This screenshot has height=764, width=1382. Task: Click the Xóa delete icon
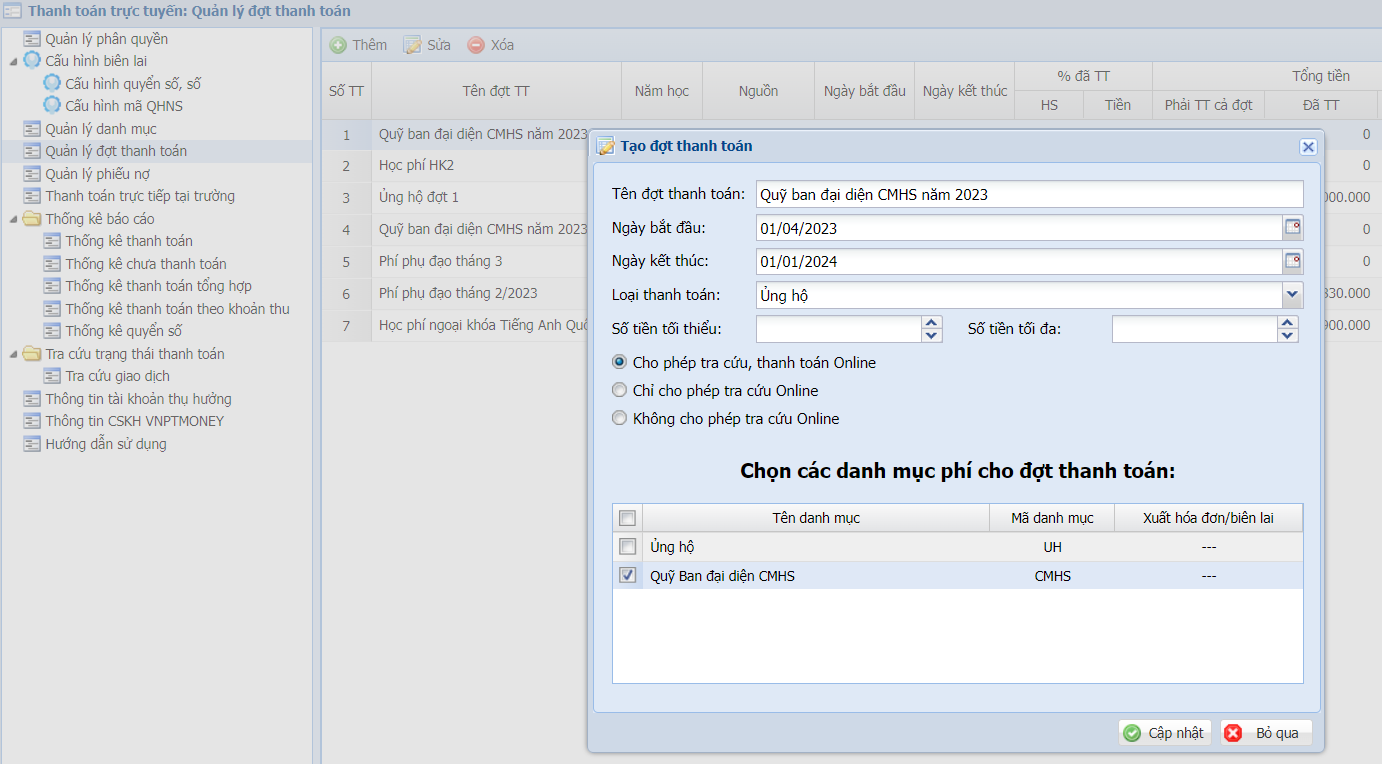point(476,45)
